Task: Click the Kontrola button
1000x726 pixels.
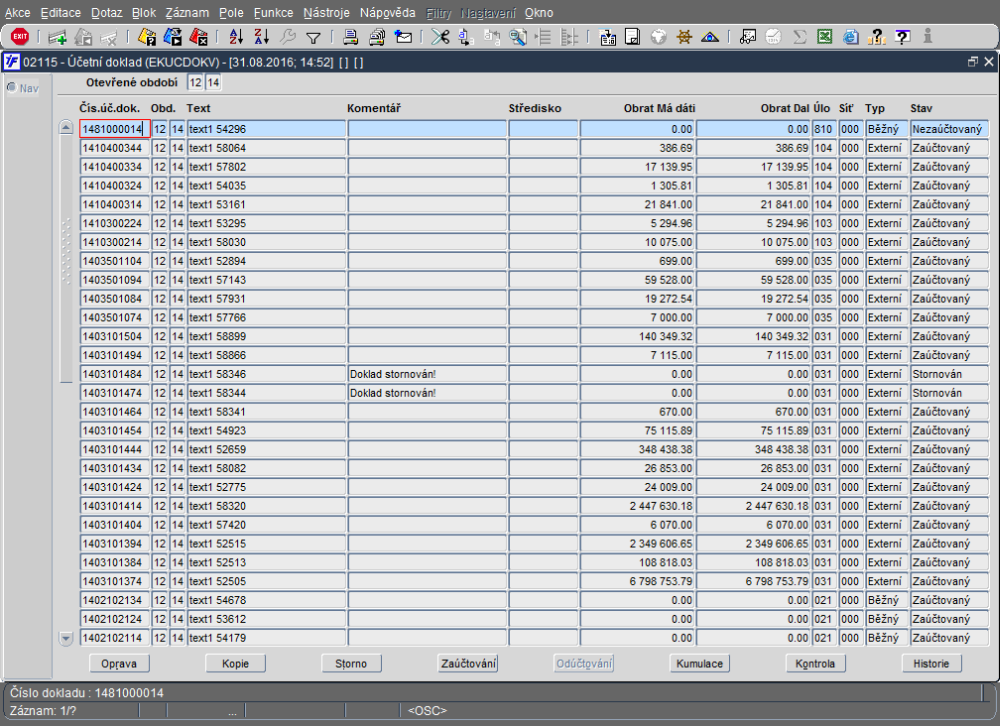Action: (816, 663)
